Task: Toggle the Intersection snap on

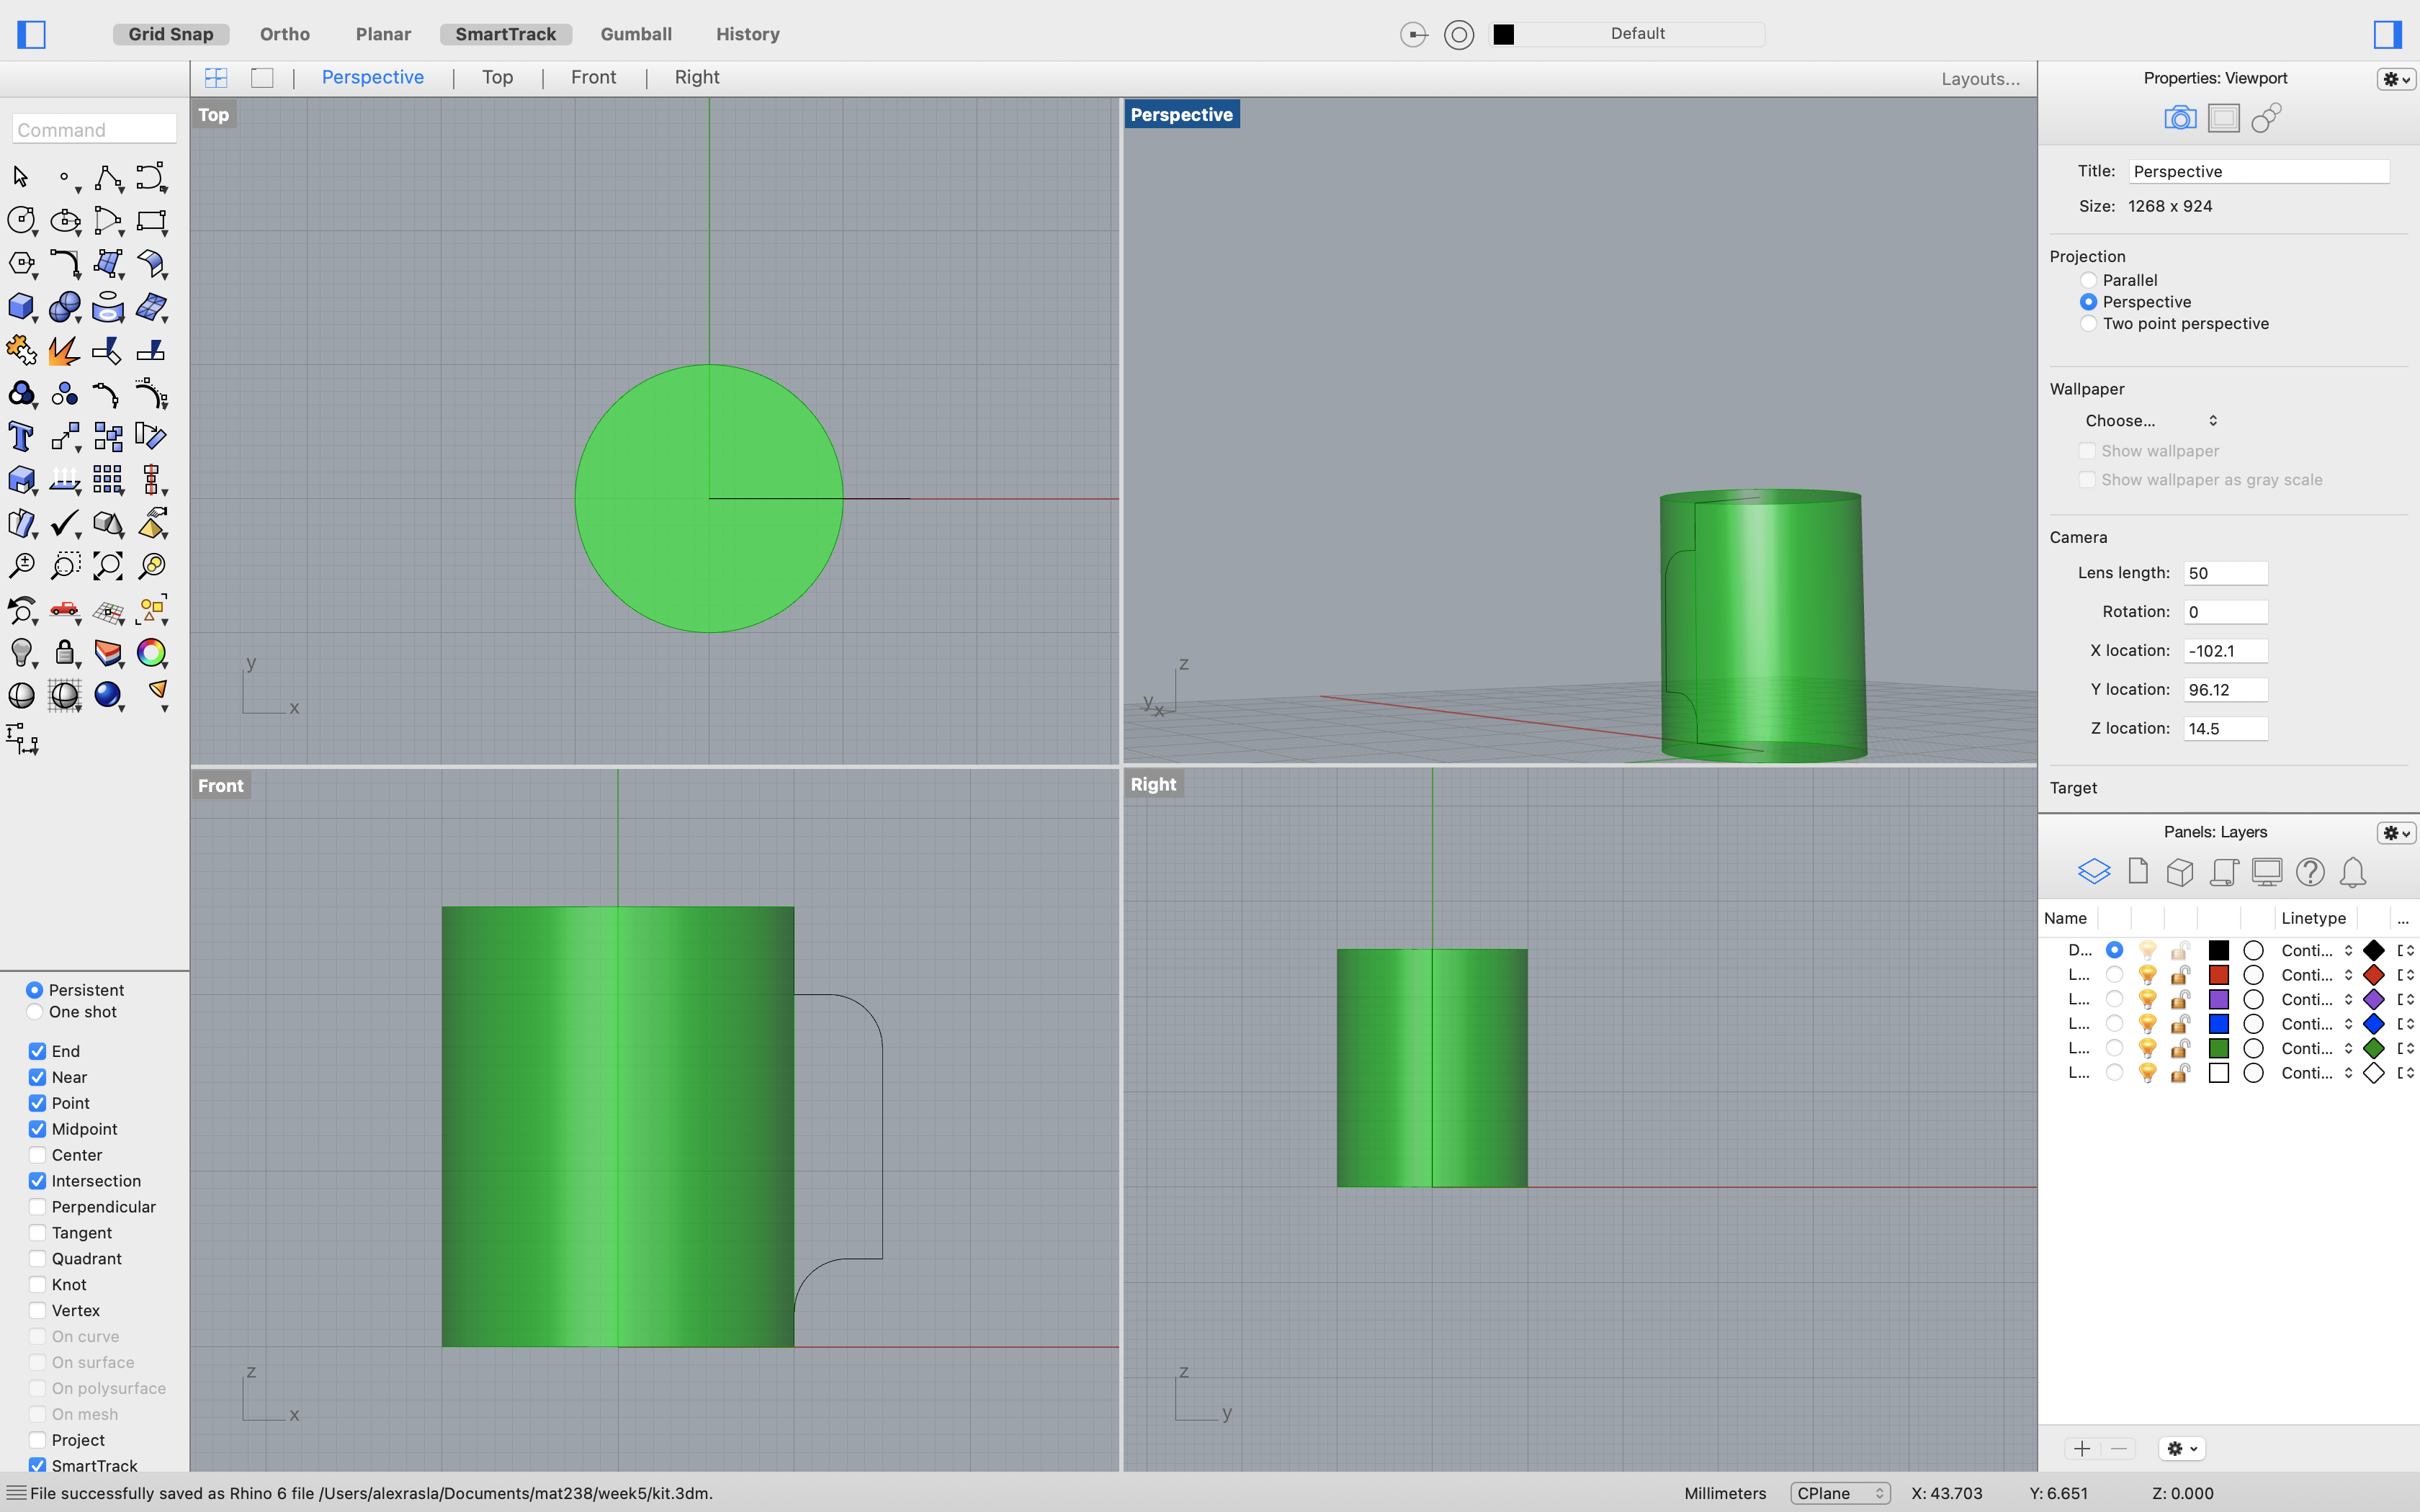Action: click(35, 1179)
